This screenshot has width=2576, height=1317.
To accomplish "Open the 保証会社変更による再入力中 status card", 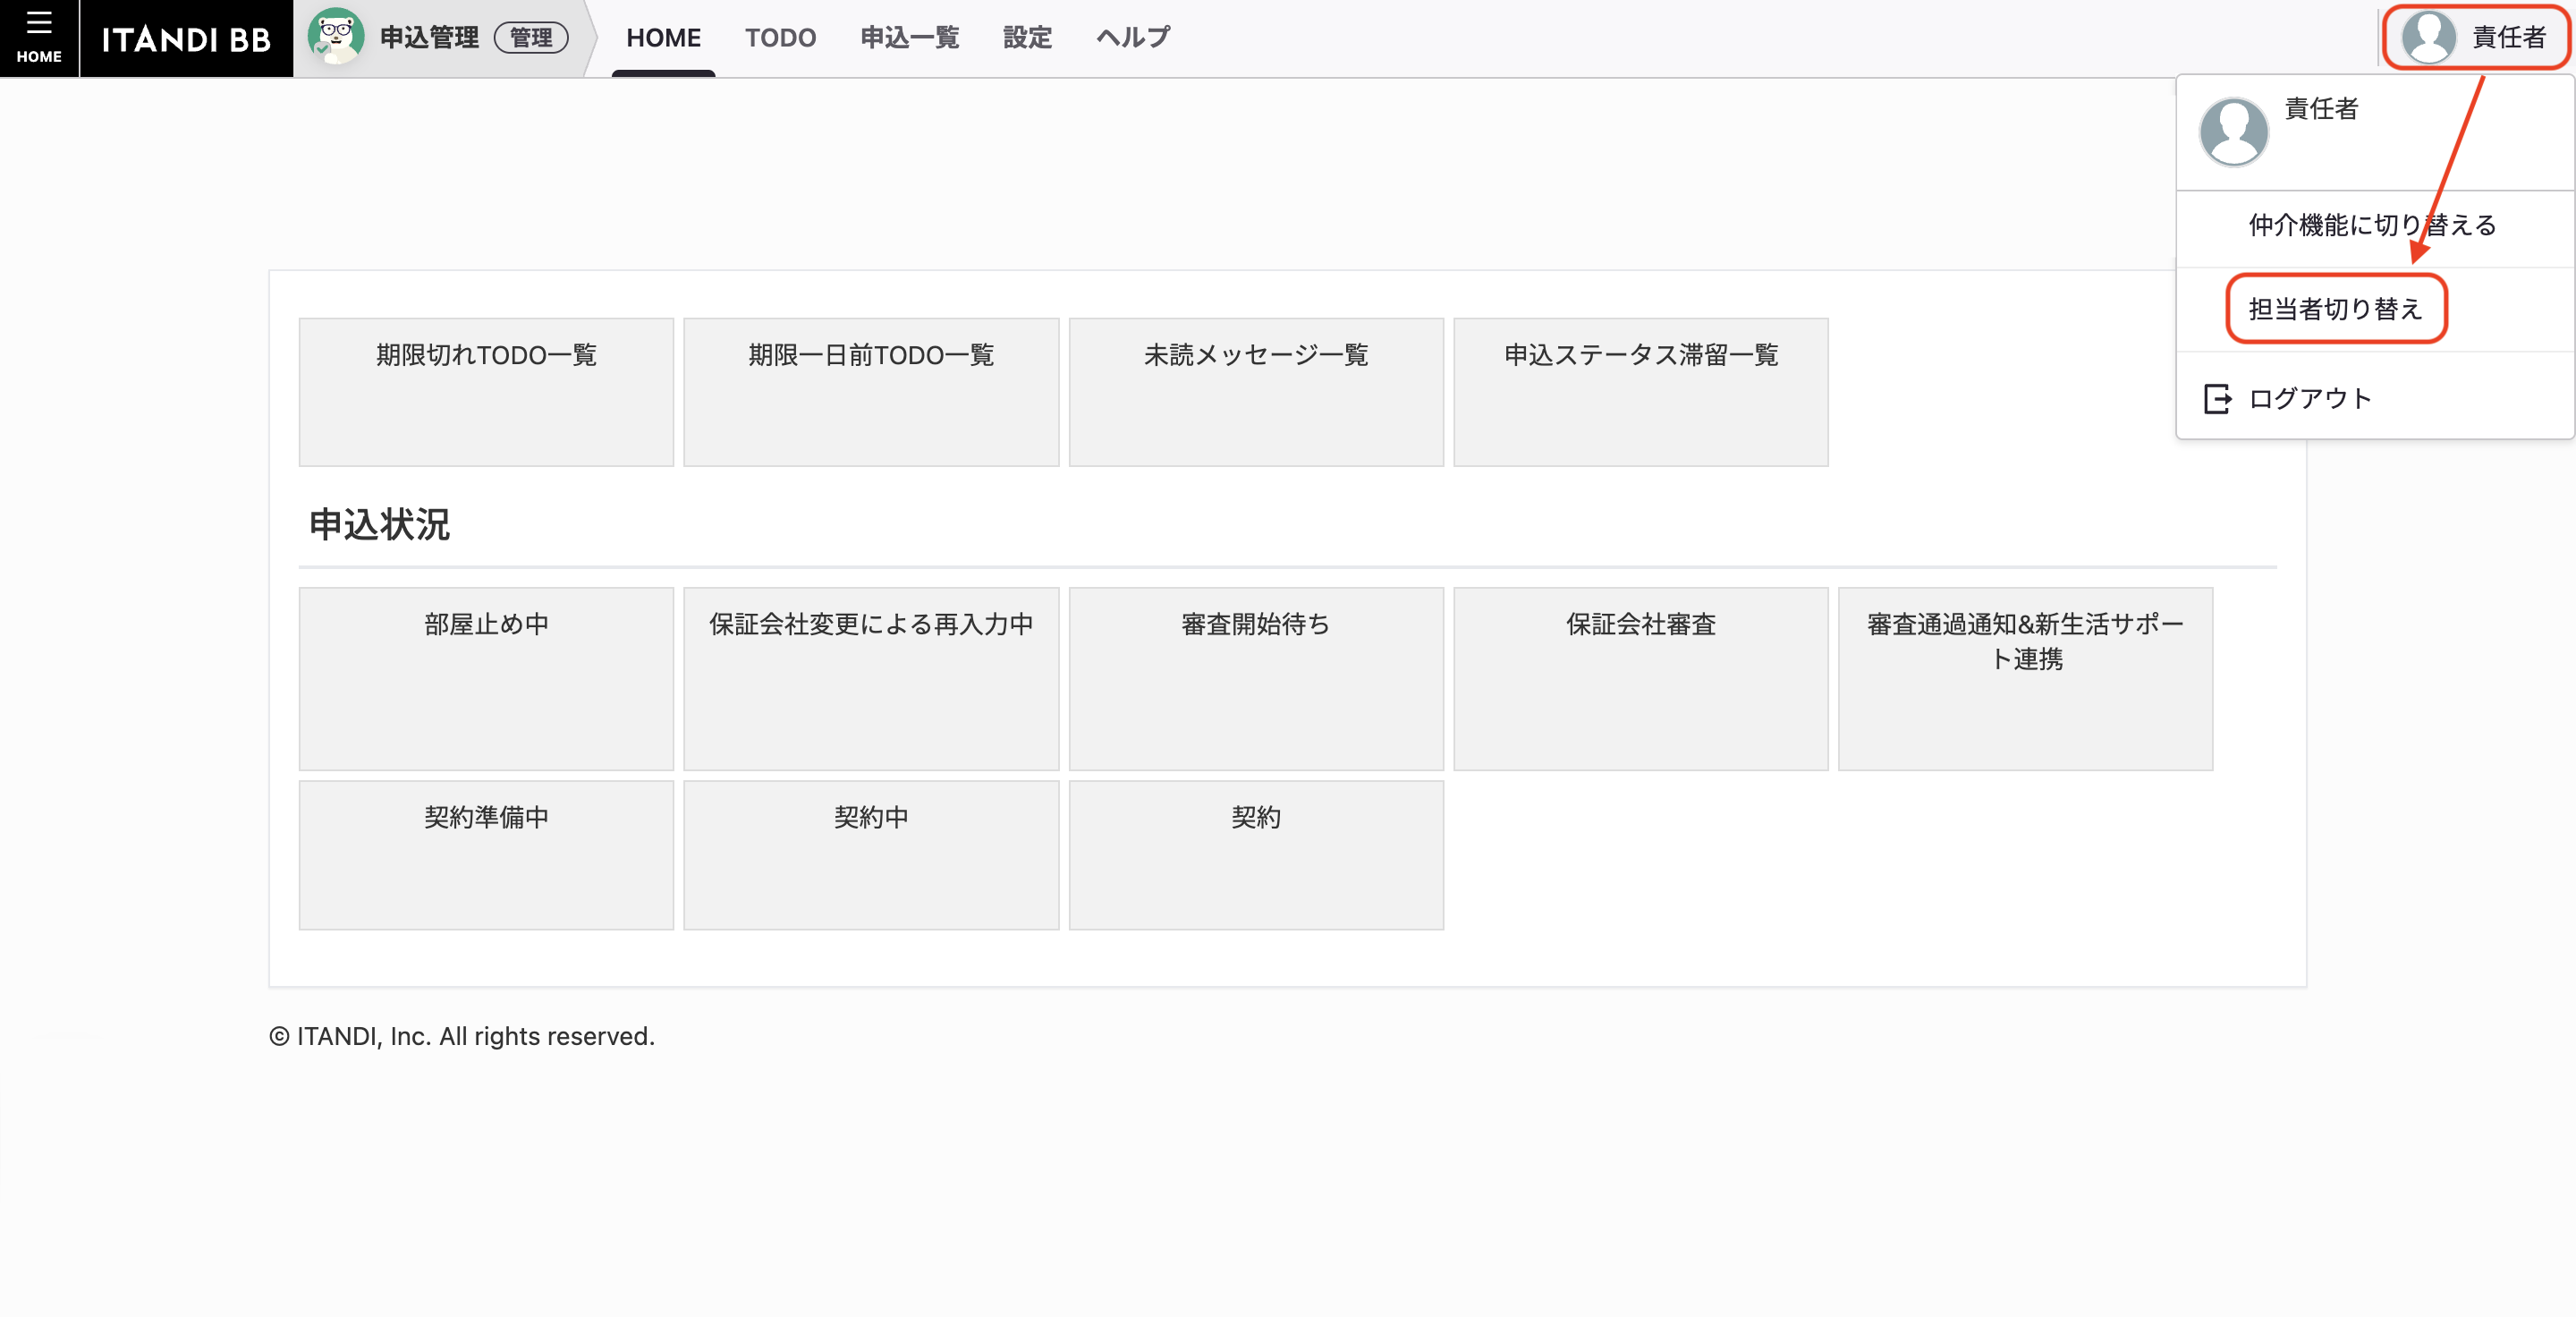I will [x=871, y=679].
